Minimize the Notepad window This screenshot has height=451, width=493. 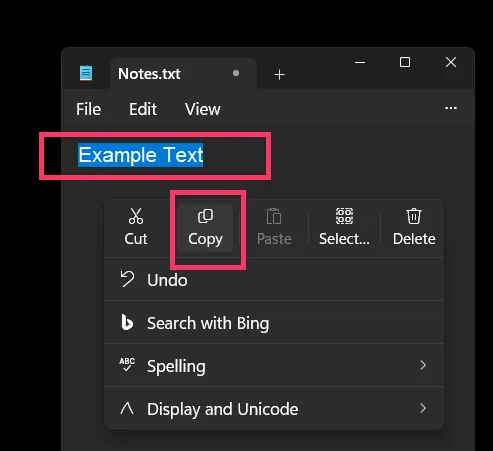point(360,62)
